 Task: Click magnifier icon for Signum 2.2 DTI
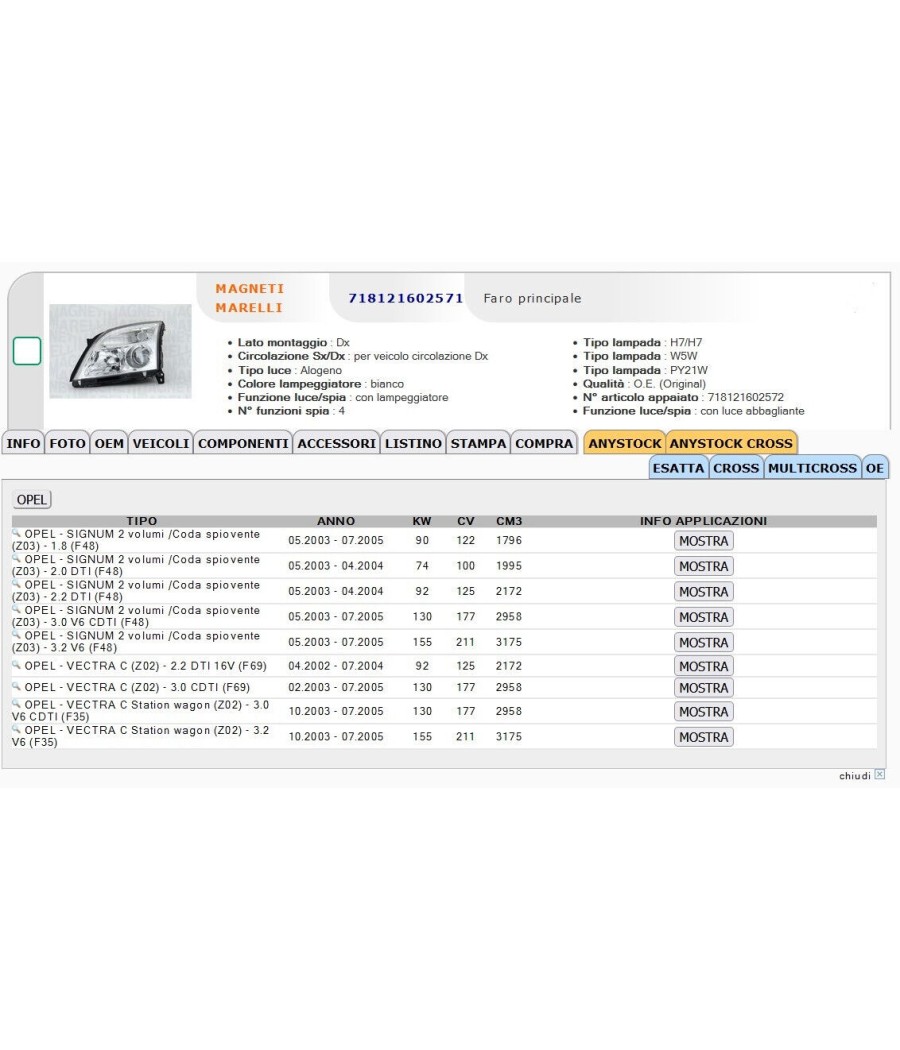coord(17,584)
